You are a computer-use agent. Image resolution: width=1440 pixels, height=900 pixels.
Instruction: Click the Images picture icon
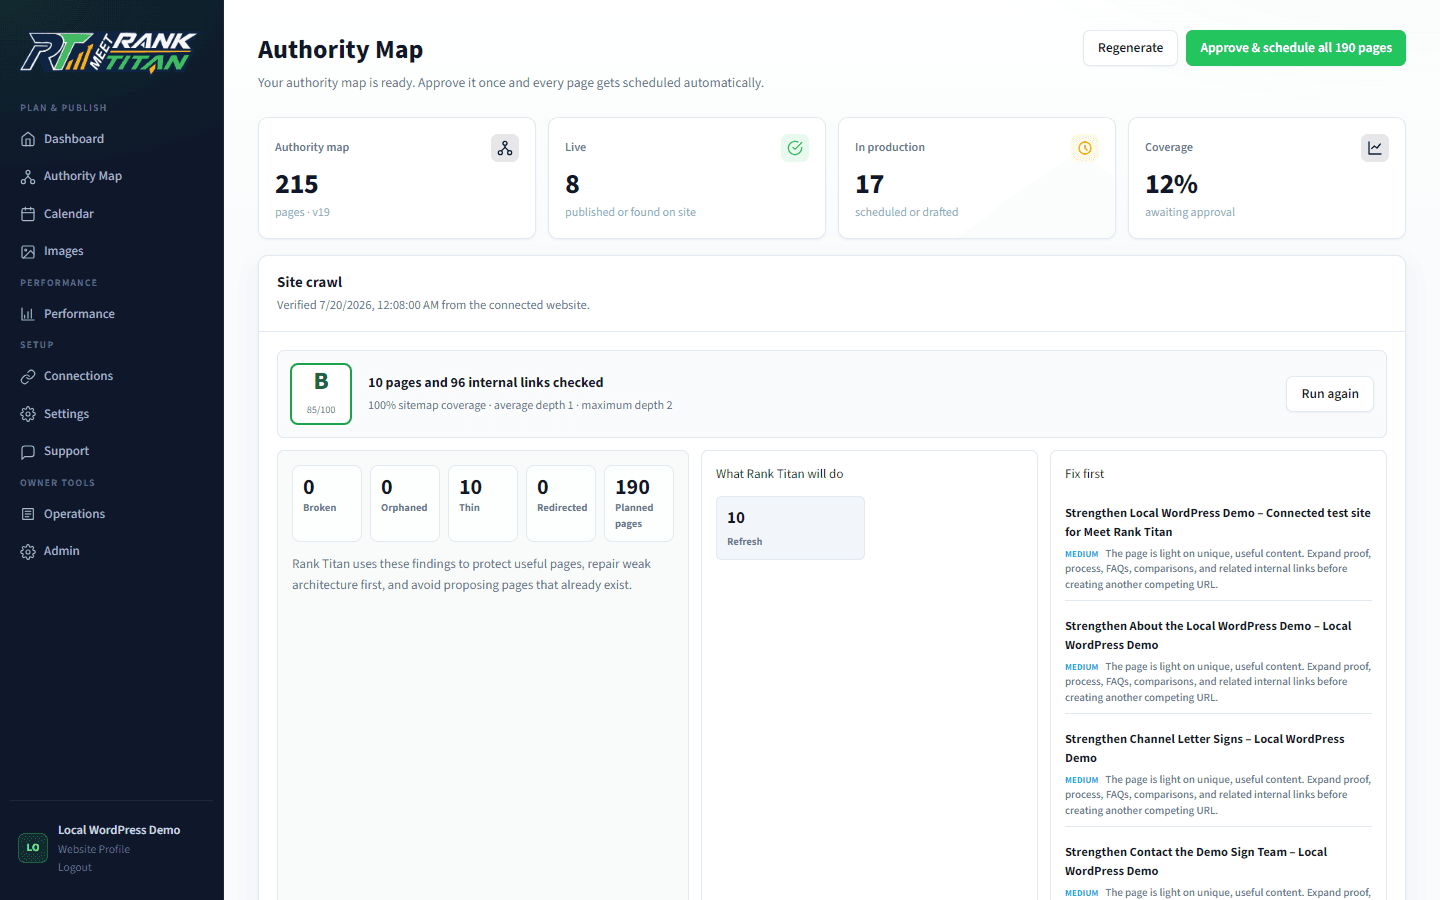[x=28, y=251]
